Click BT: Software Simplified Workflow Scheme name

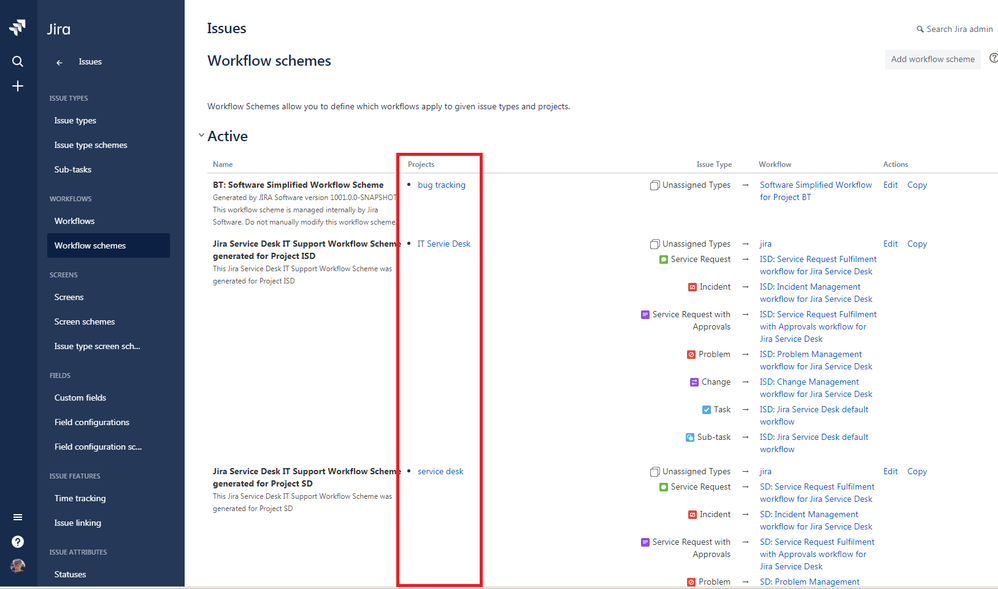click(x=298, y=185)
